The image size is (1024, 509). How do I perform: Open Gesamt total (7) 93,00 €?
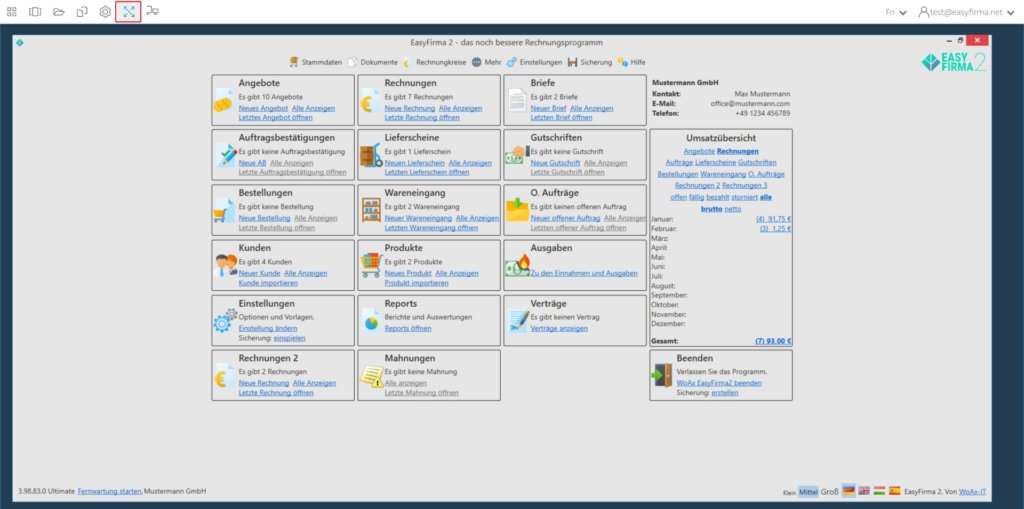(773, 341)
